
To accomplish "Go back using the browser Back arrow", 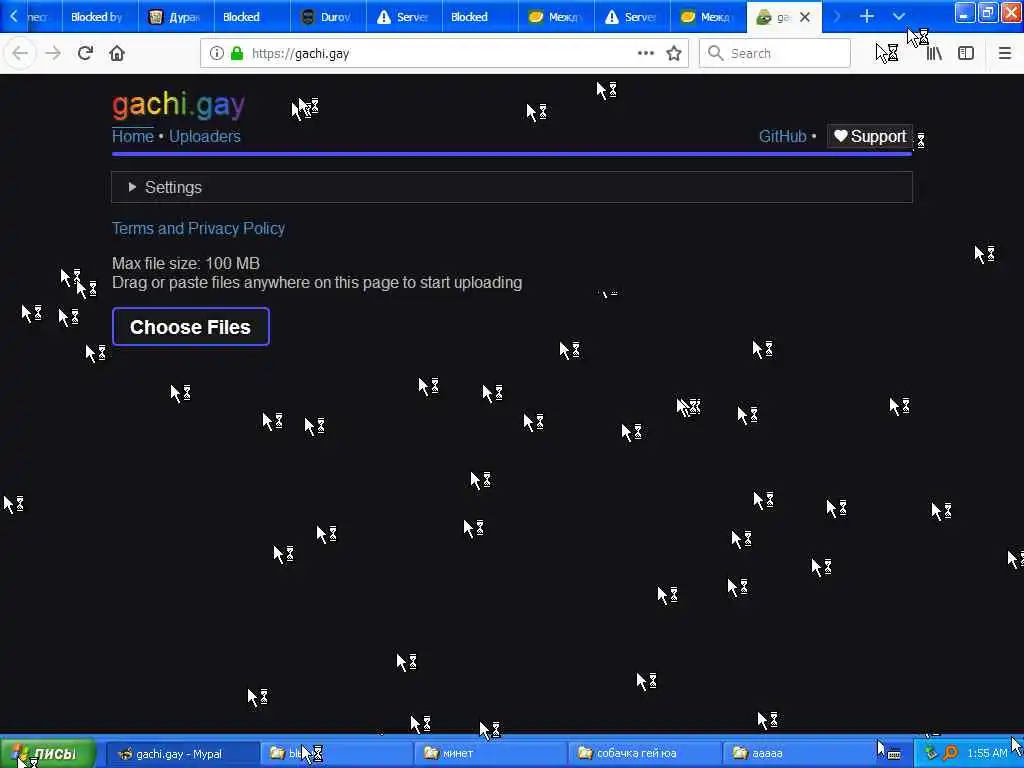I will [x=20, y=53].
